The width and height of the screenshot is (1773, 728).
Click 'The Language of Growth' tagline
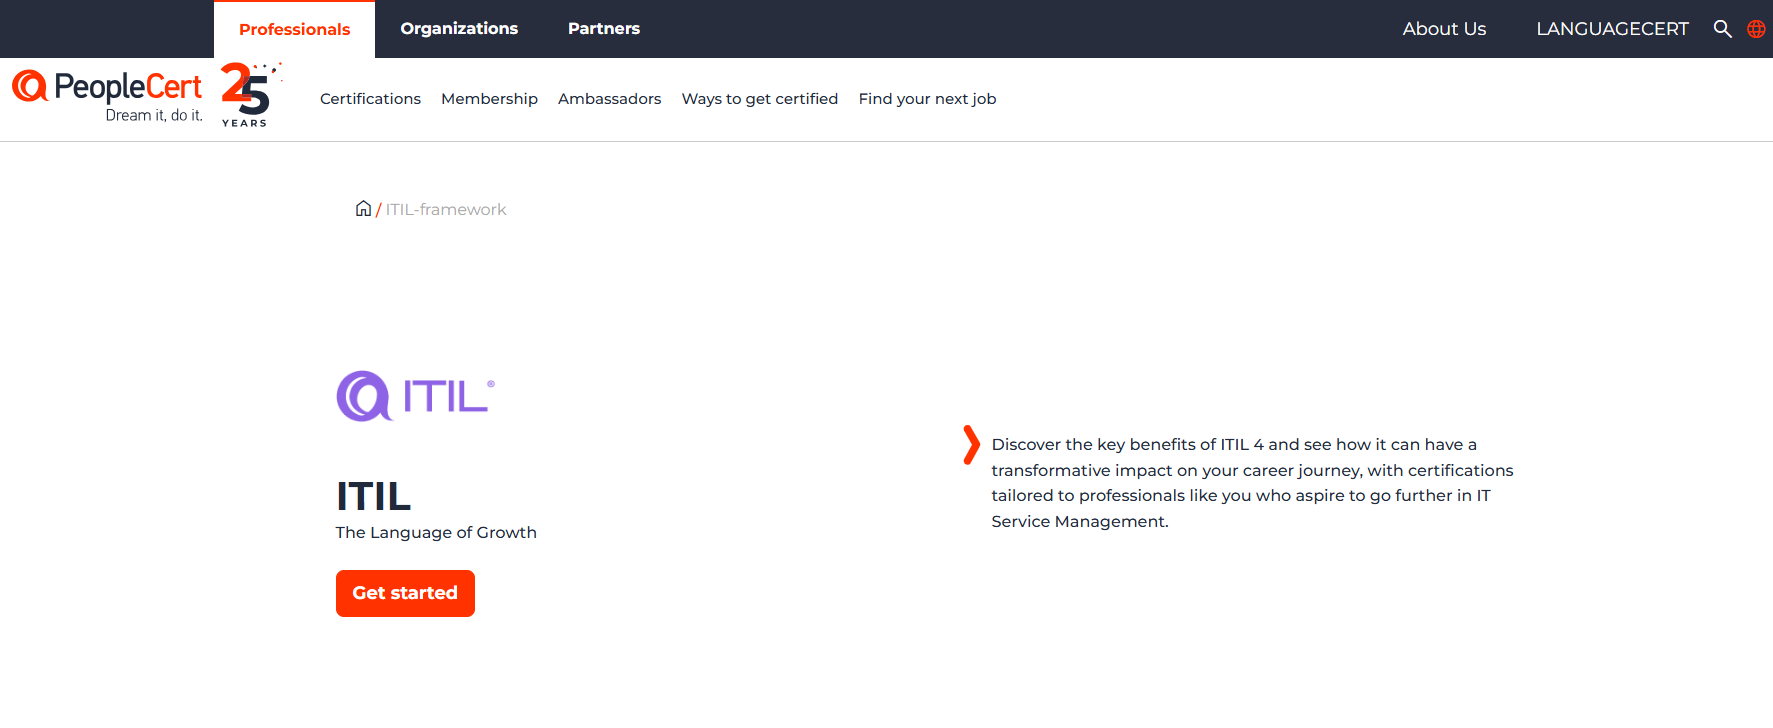pyautogui.click(x=436, y=532)
